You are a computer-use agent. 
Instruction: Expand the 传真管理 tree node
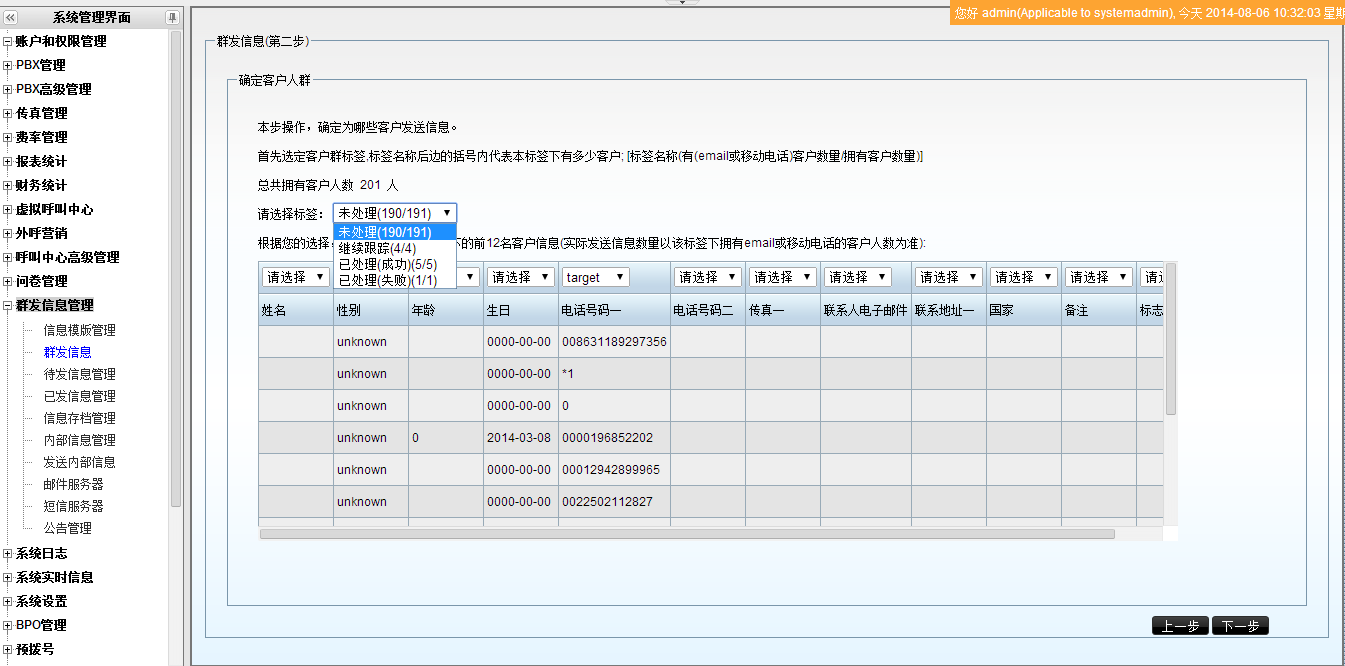point(8,114)
